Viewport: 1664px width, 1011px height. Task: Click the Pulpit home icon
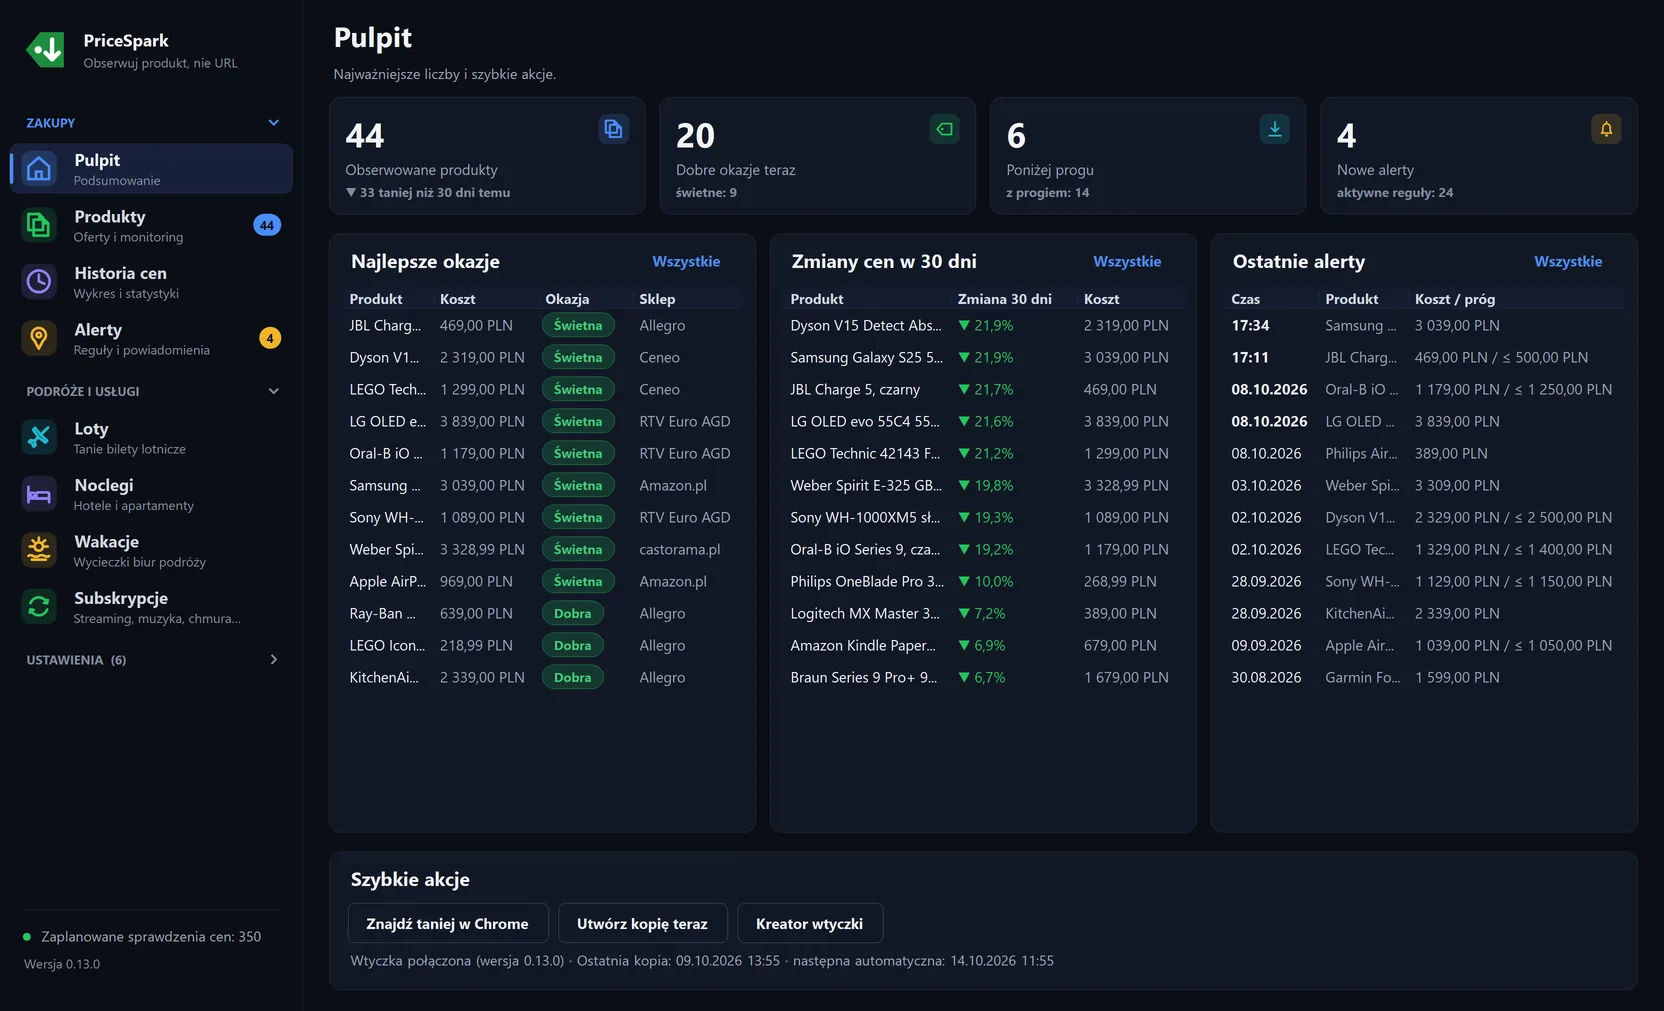pyautogui.click(x=39, y=169)
